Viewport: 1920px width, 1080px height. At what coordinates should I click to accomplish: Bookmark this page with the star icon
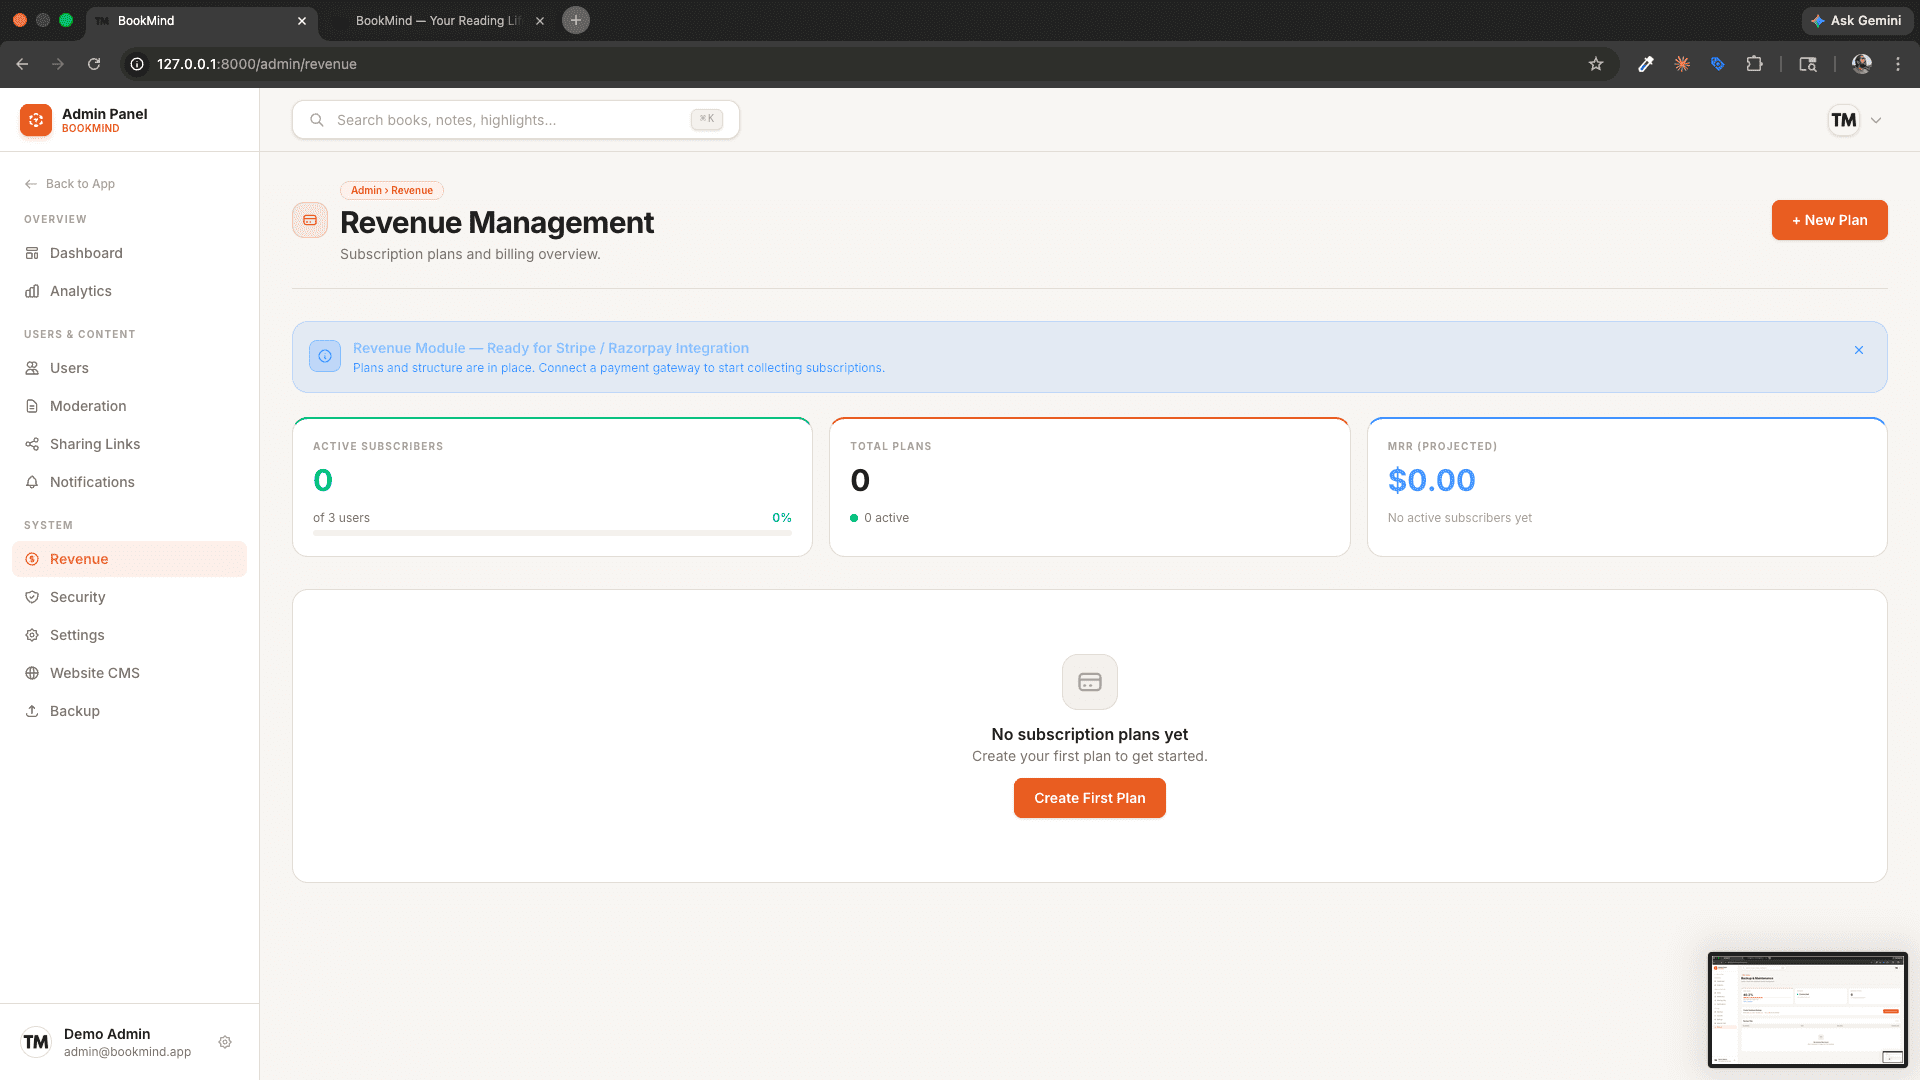click(x=1596, y=64)
